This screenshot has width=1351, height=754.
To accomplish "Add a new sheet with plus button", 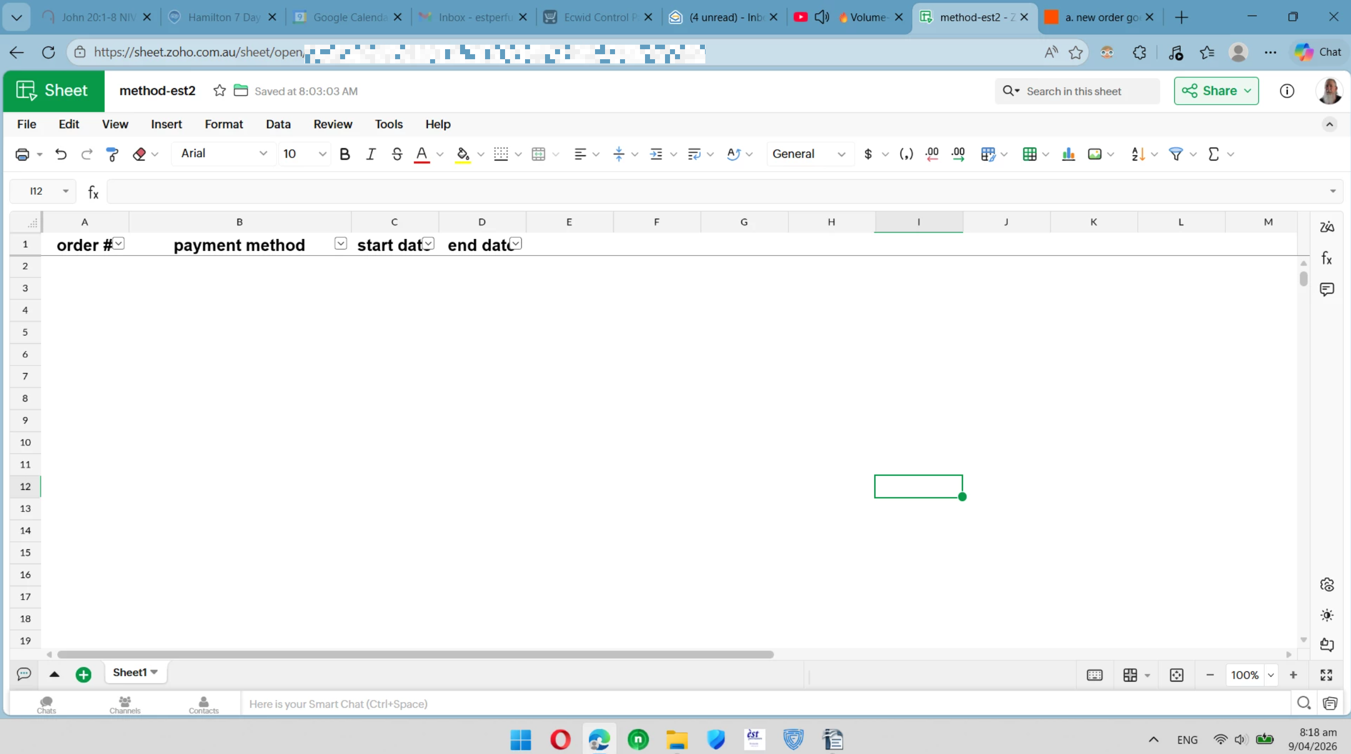I will click(x=84, y=675).
